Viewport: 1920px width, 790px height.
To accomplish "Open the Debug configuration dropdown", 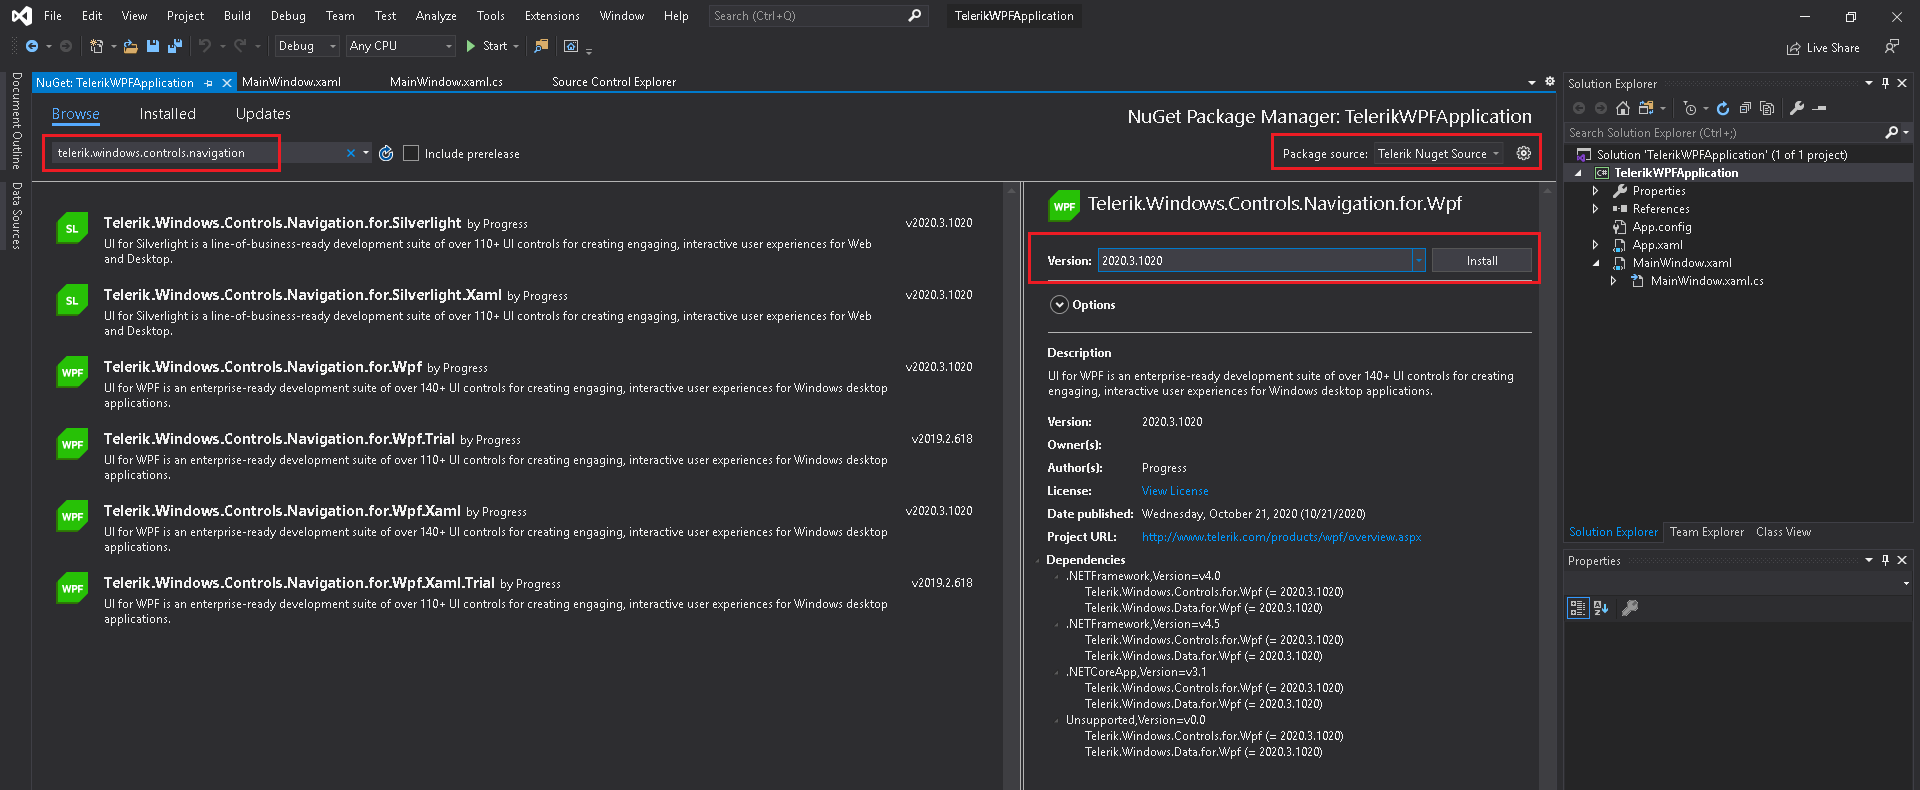I will [x=306, y=46].
